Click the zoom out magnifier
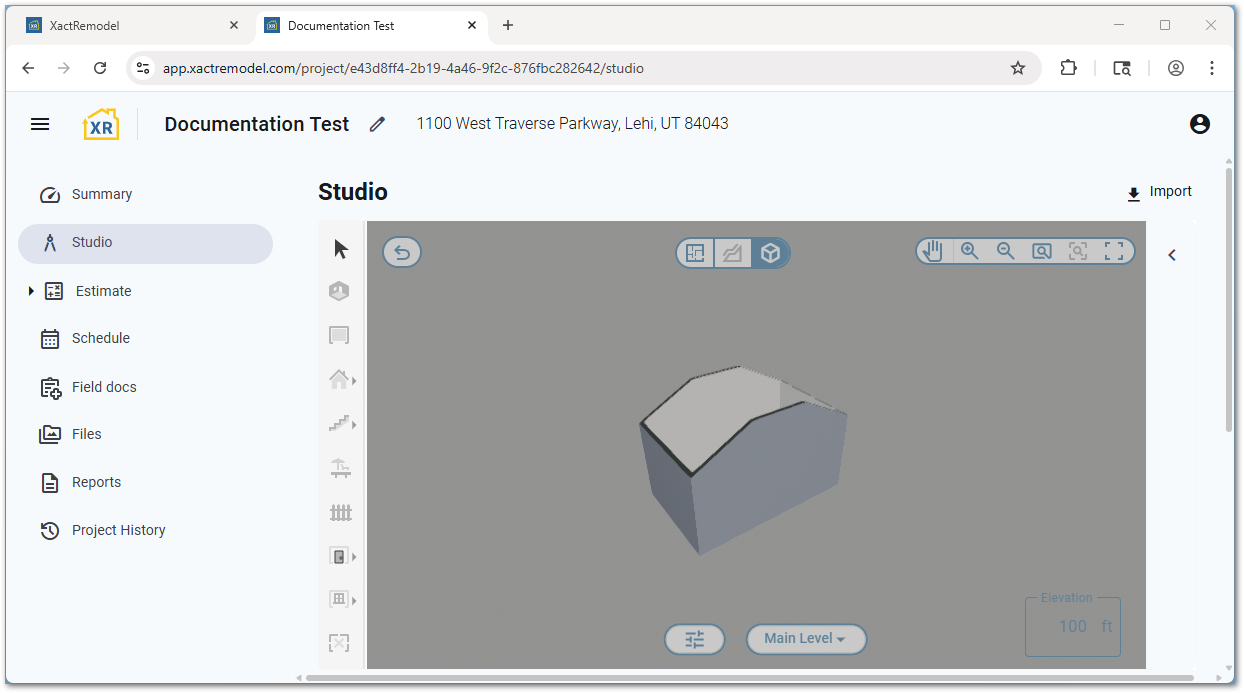Image resolution: width=1244 pixels, height=693 pixels. pyautogui.click(x=1005, y=251)
